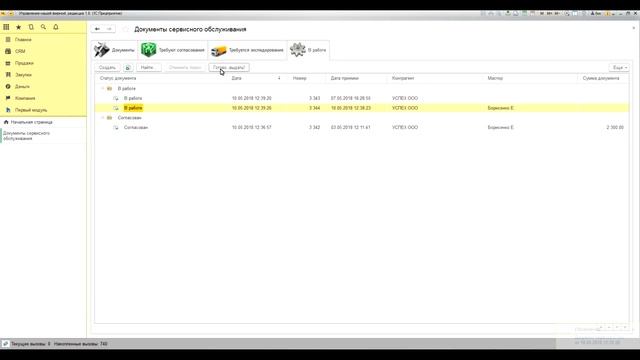Go back with the left arrow

97,29
